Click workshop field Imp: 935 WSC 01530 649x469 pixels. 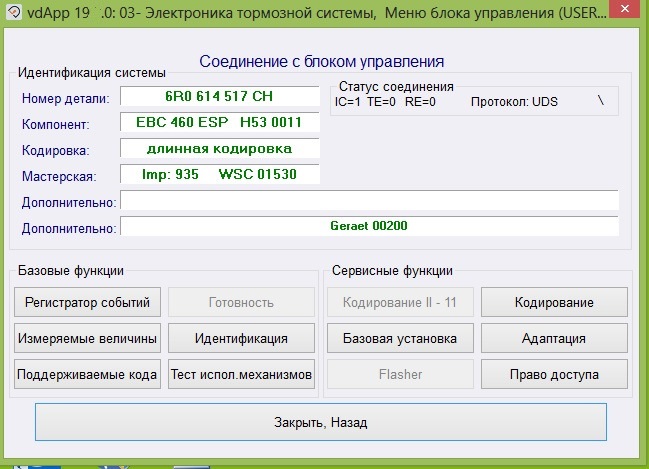(x=220, y=174)
